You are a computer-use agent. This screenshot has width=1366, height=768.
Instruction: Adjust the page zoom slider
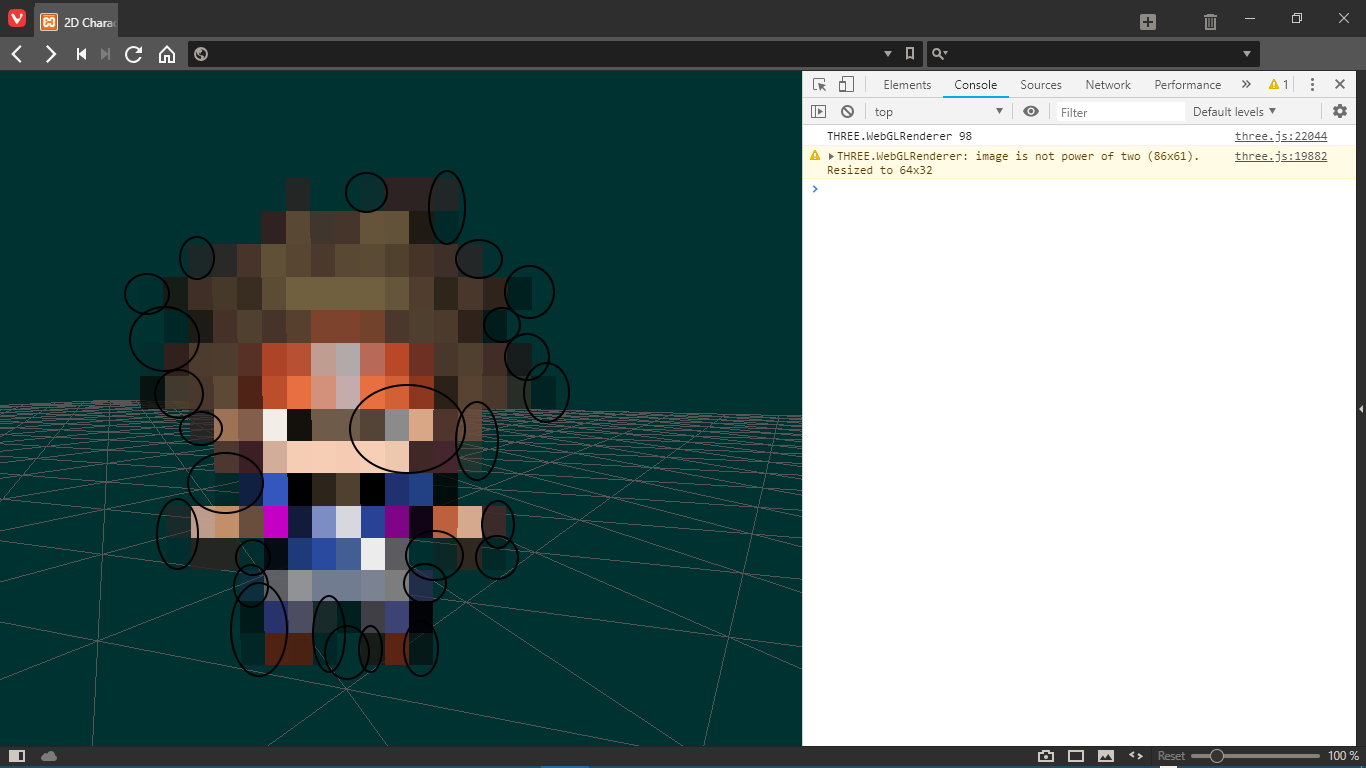coord(1255,756)
